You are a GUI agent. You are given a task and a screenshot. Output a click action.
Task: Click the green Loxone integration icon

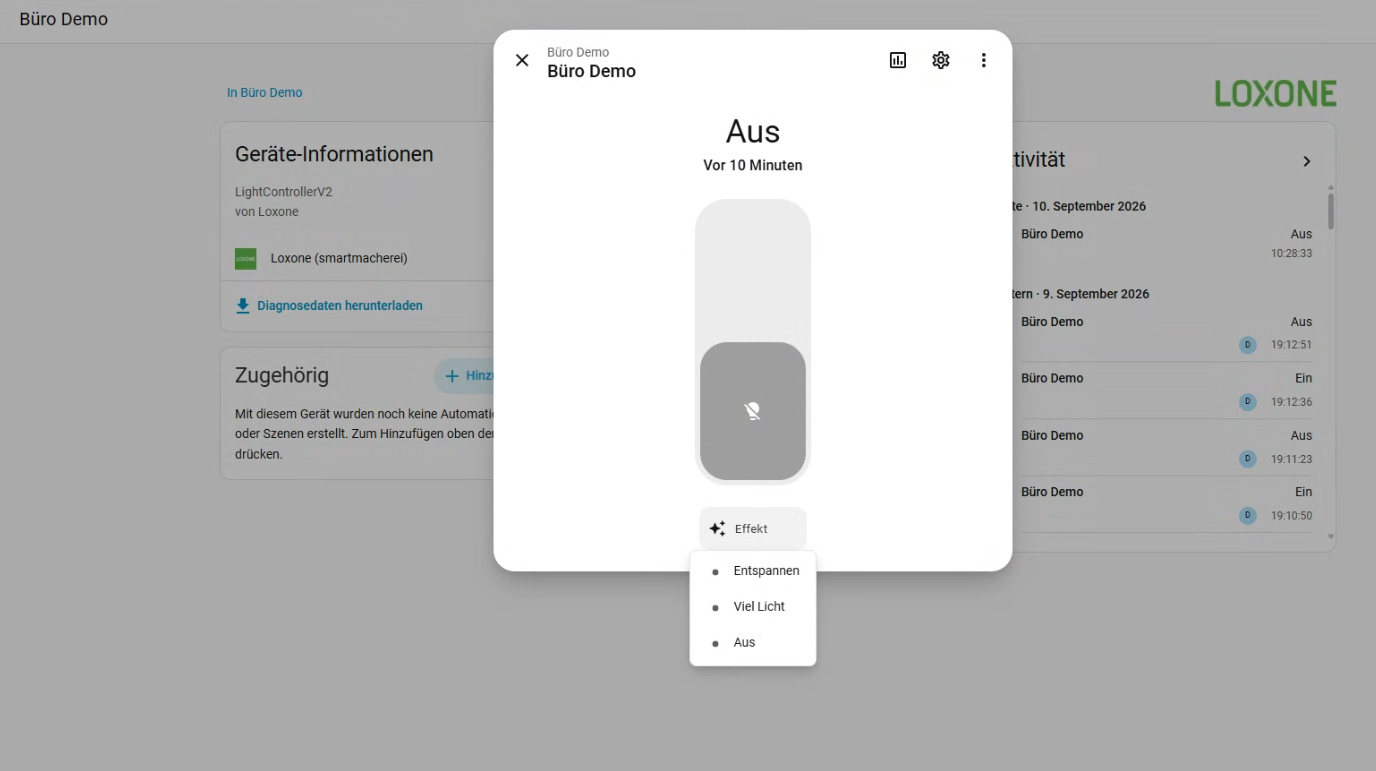(x=246, y=259)
